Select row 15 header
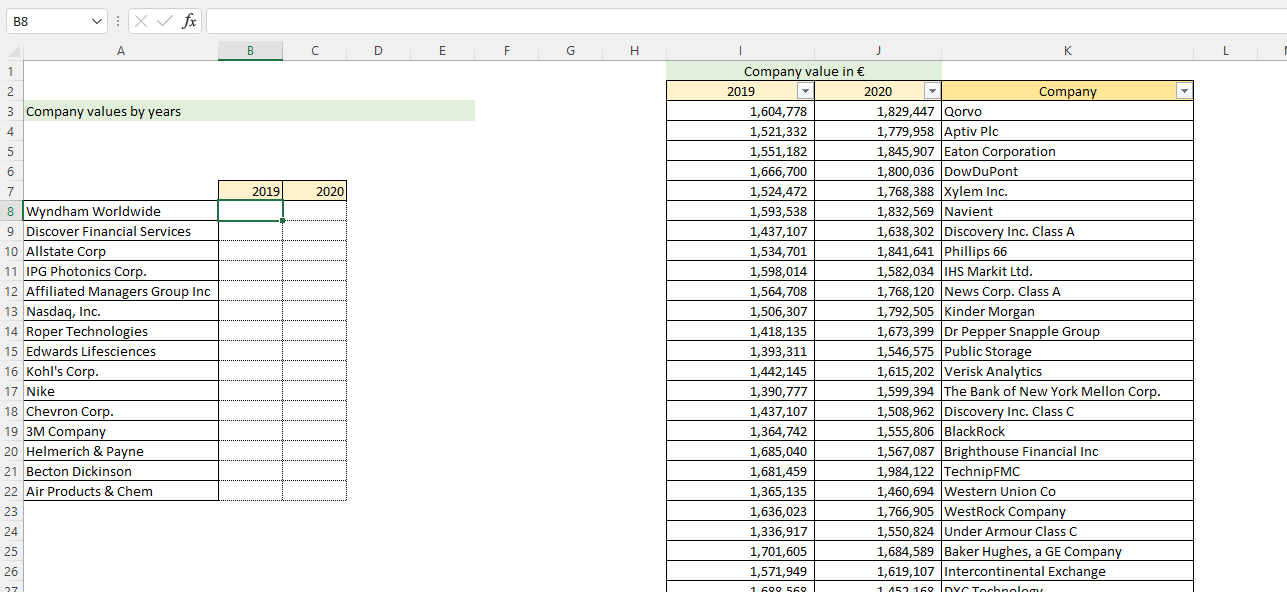 [x=11, y=351]
